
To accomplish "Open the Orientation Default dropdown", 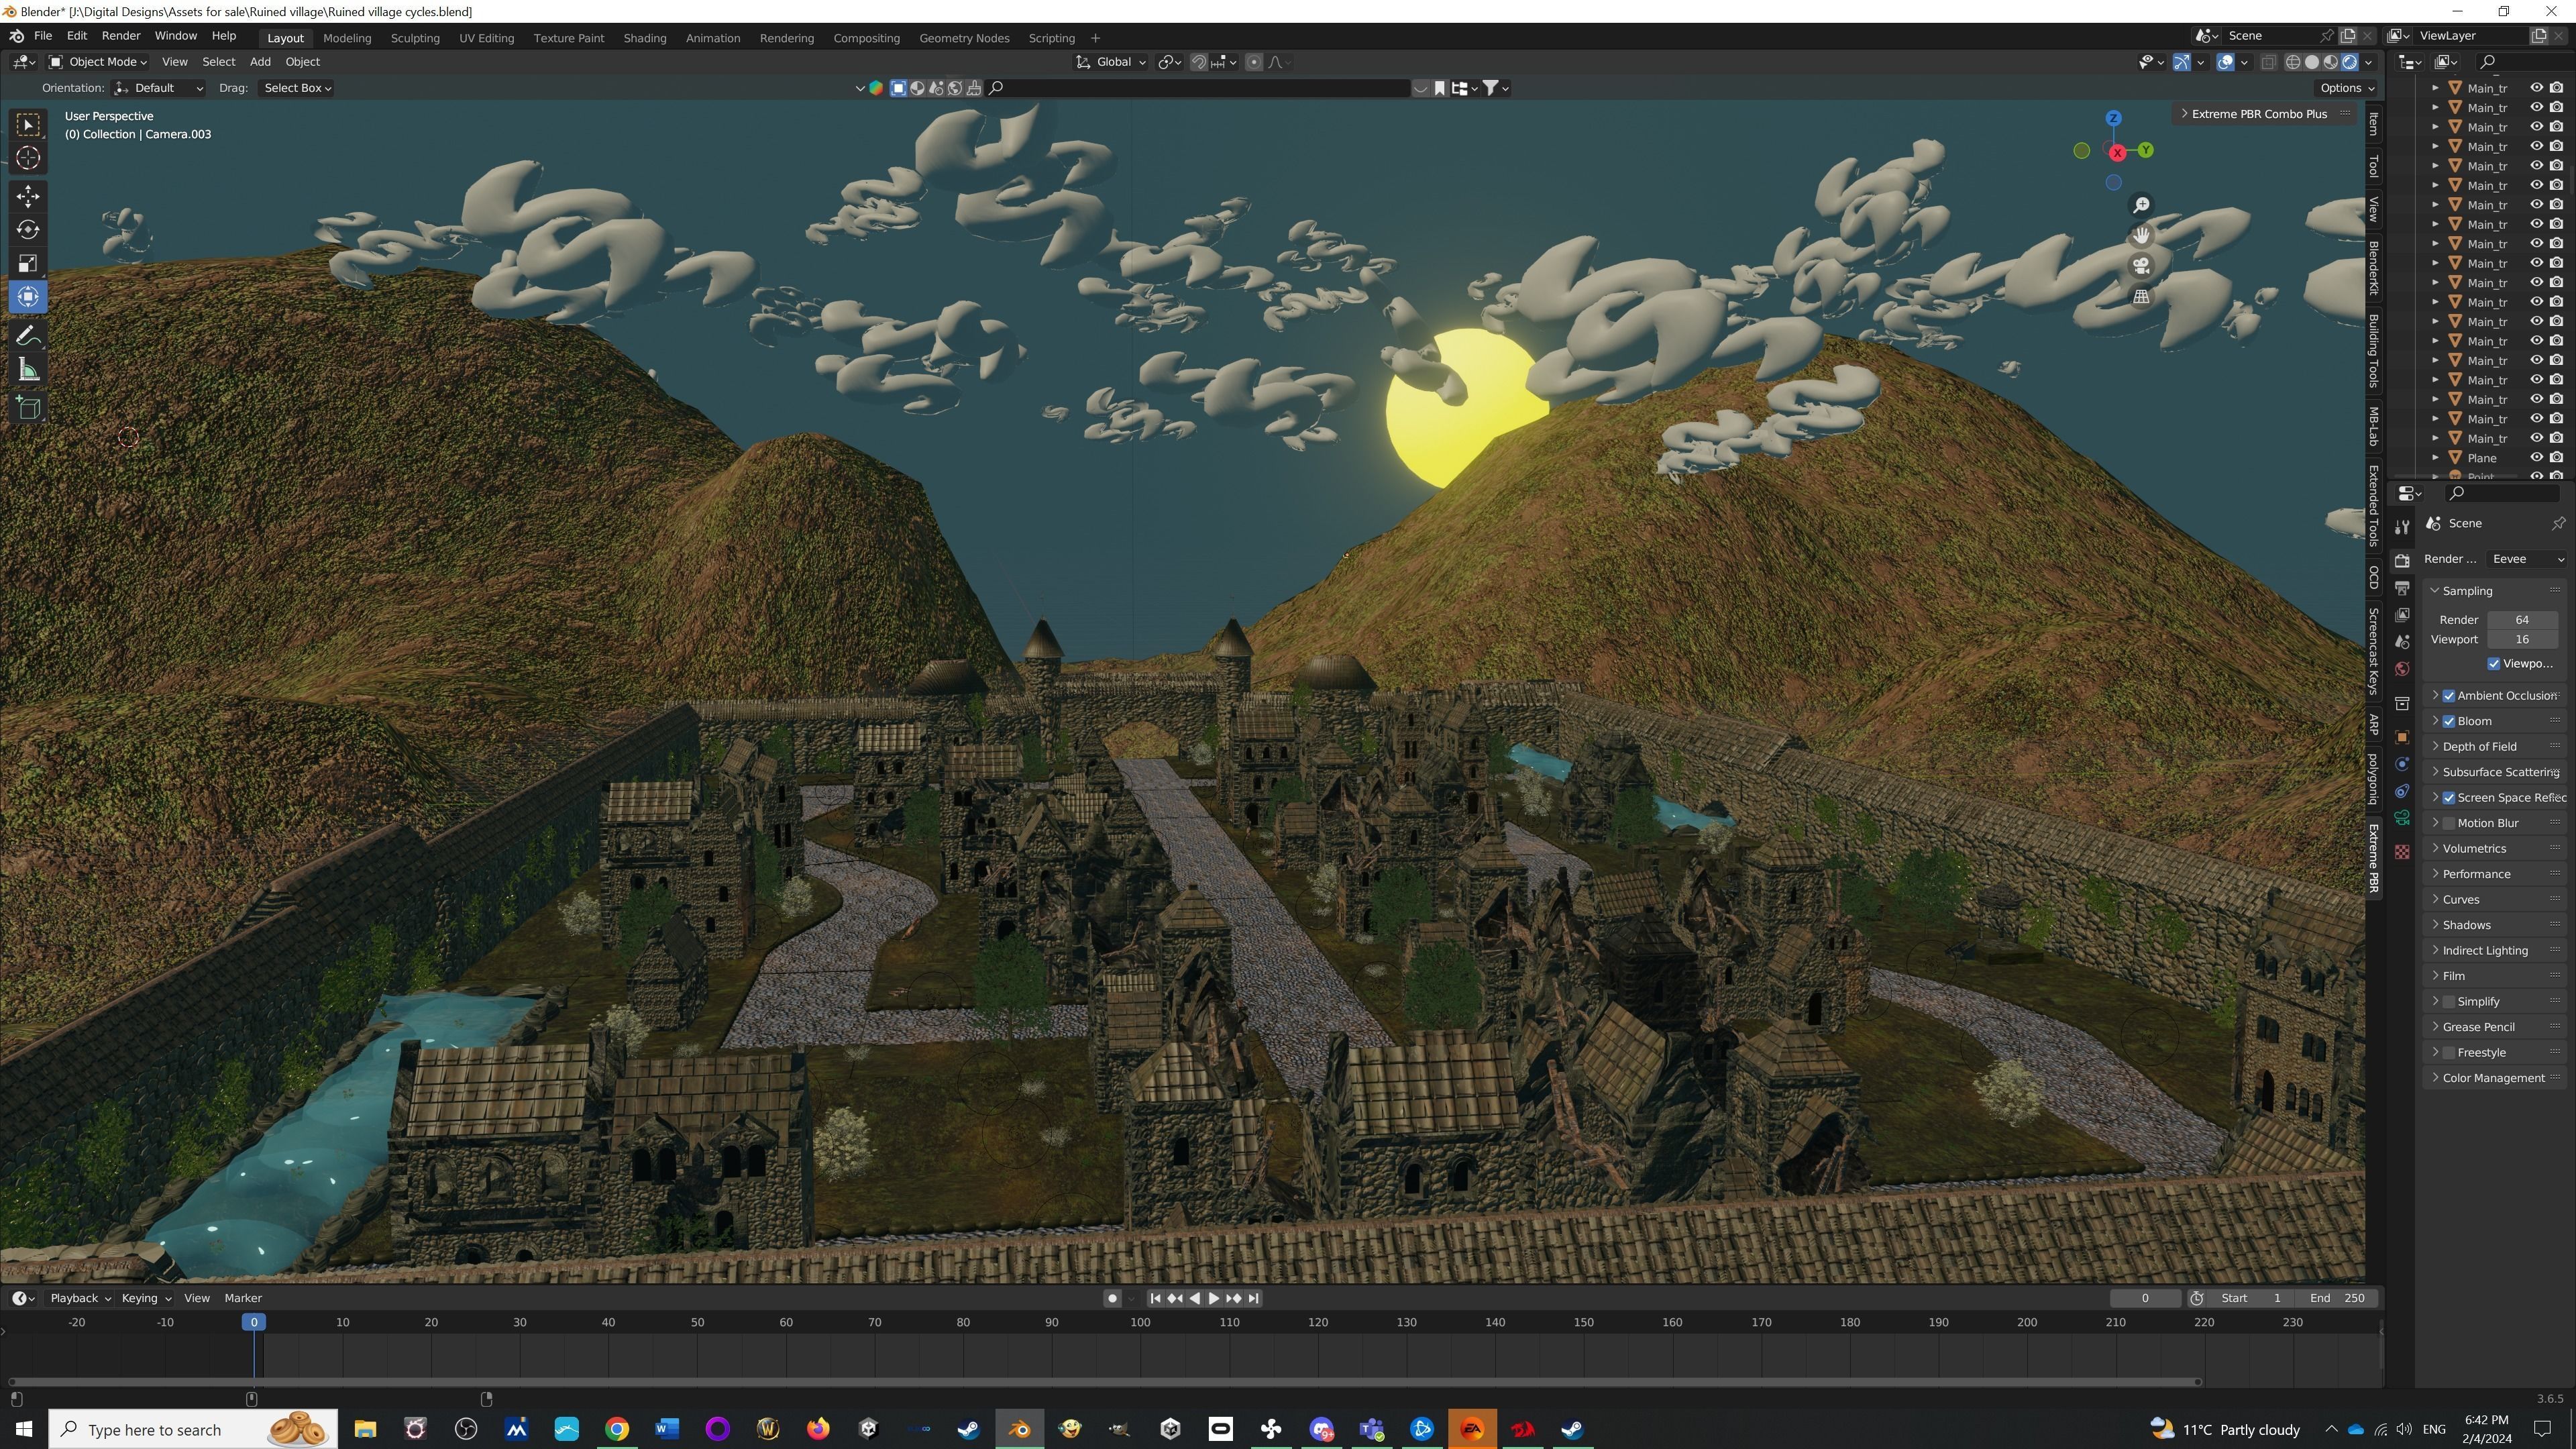I will point(158,88).
